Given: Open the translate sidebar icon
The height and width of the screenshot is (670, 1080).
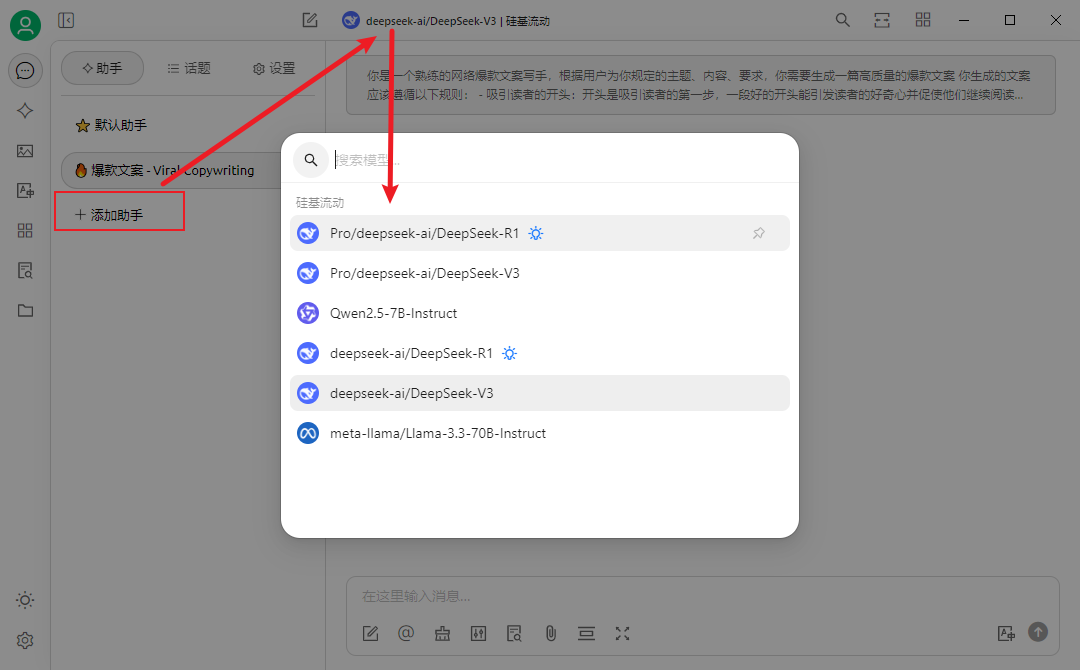Looking at the screenshot, I should (x=25, y=191).
